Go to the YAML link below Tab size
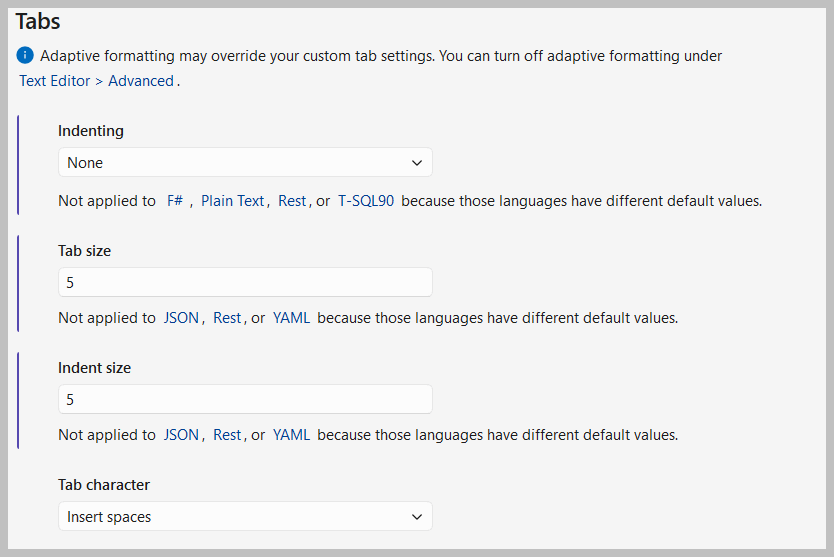The height and width of the screenshot is (557, 834). tap(291, 318)
